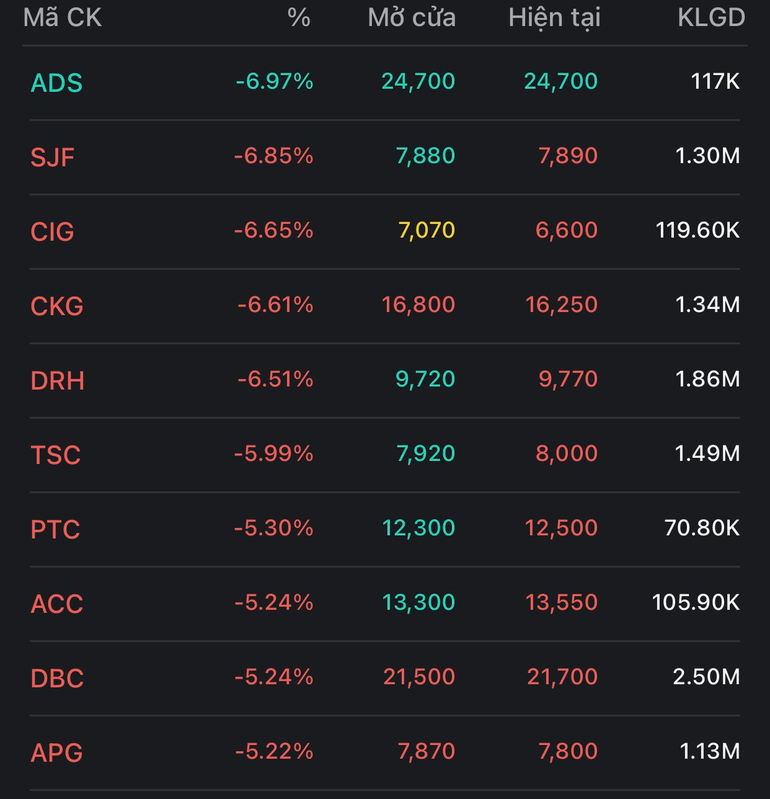The width and height of the screenshot is (770, 799).
Task: Open the SJF stock ticker
Action: pyautogui.click(x=53, y=157)
